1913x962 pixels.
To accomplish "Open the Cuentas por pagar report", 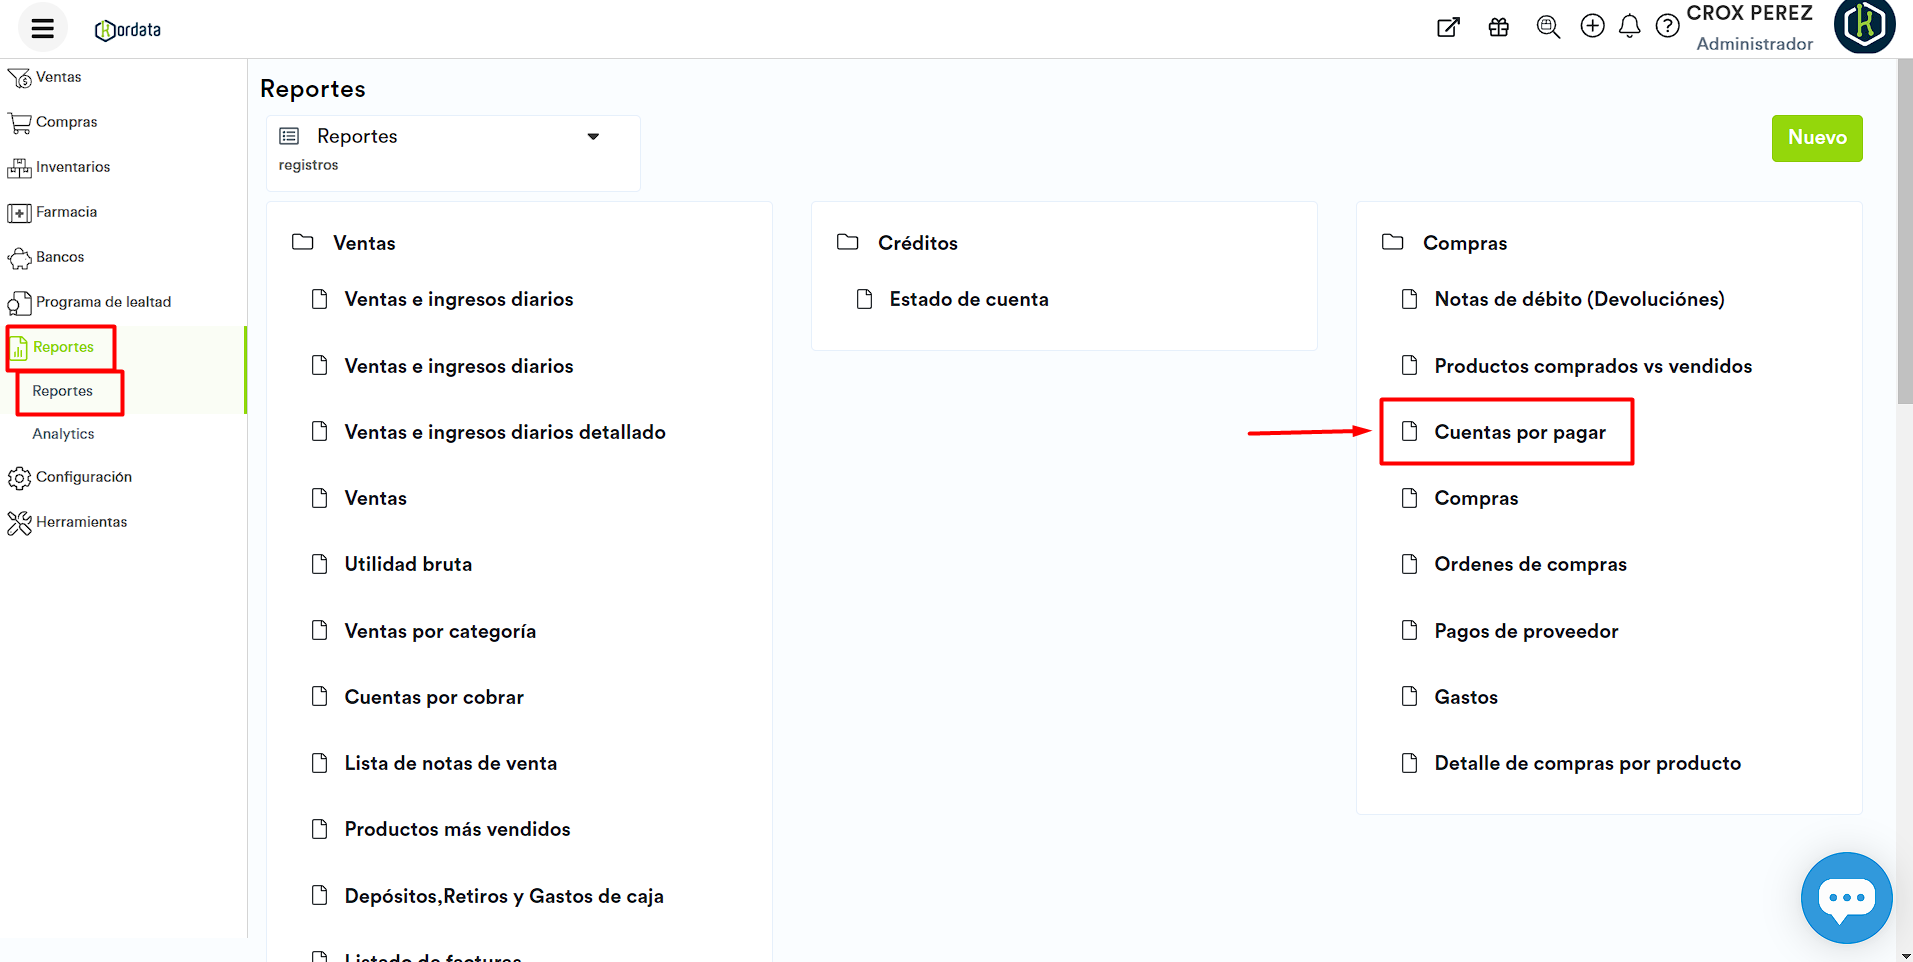I will click(x=1519, y=432).
